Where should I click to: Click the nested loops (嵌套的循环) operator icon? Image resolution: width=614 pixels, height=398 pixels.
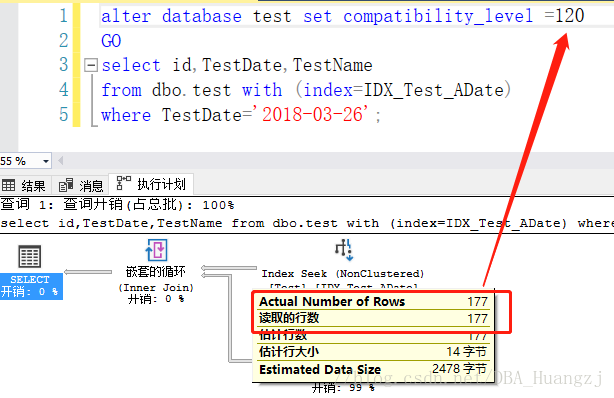pyautogui.click(x=156, y=250)
